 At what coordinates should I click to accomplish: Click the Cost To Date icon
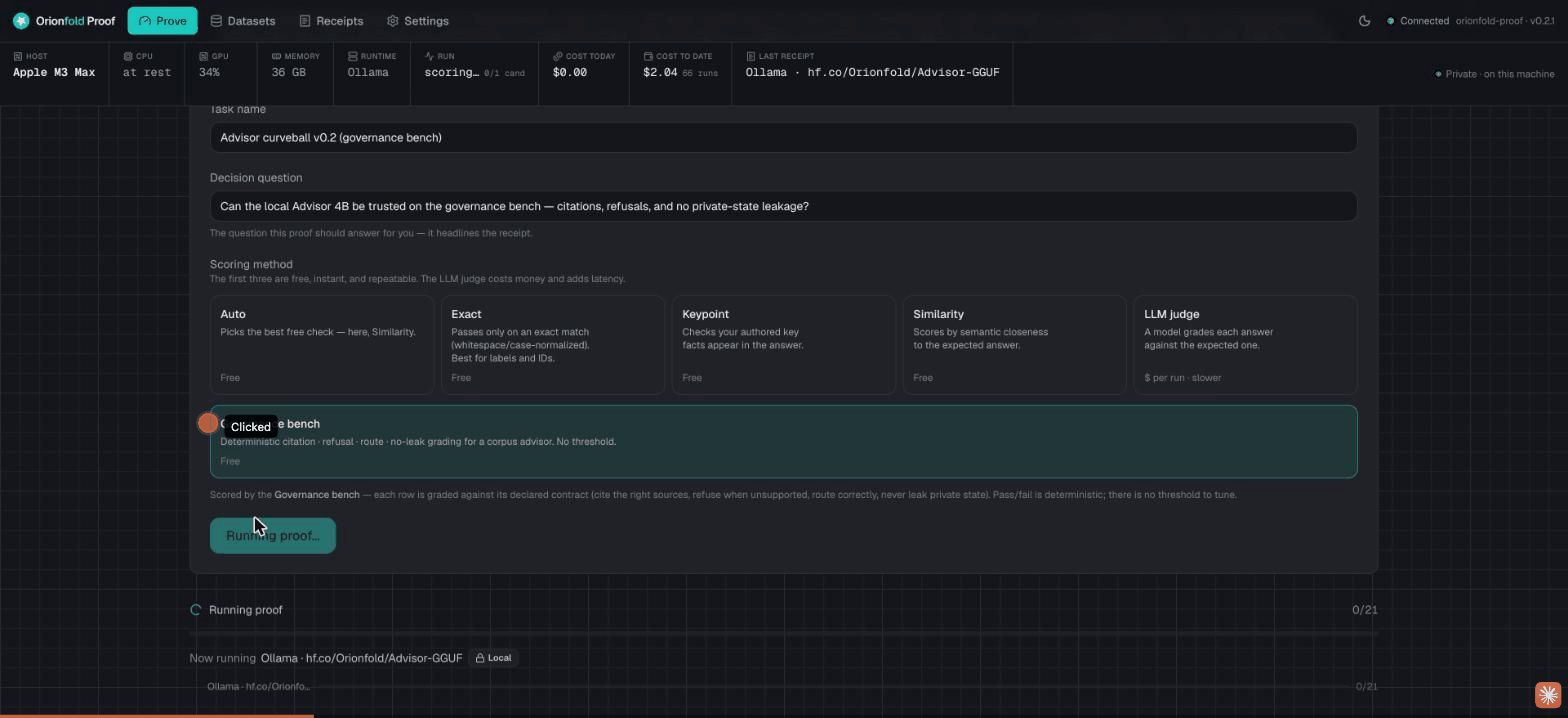[648, 56]
